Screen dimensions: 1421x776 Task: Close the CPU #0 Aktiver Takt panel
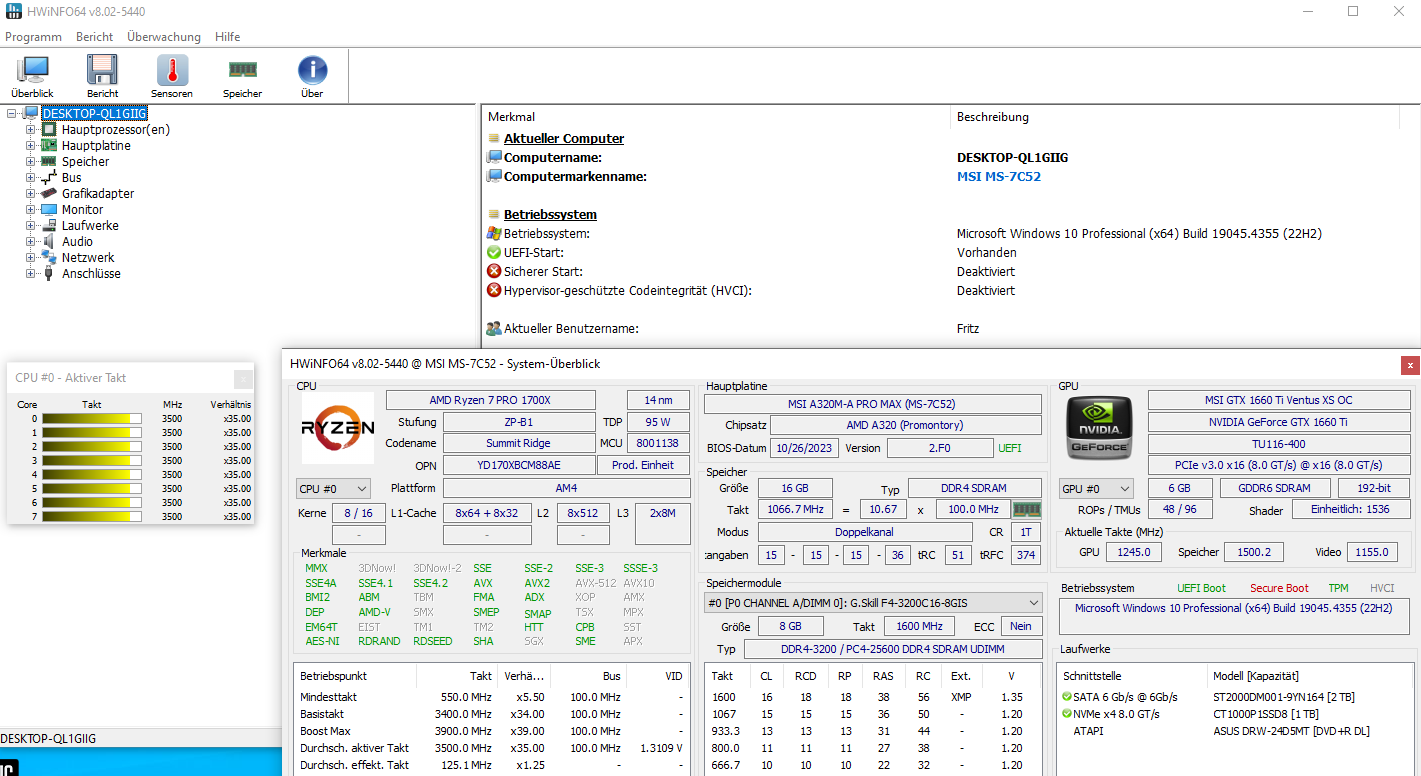243,378
